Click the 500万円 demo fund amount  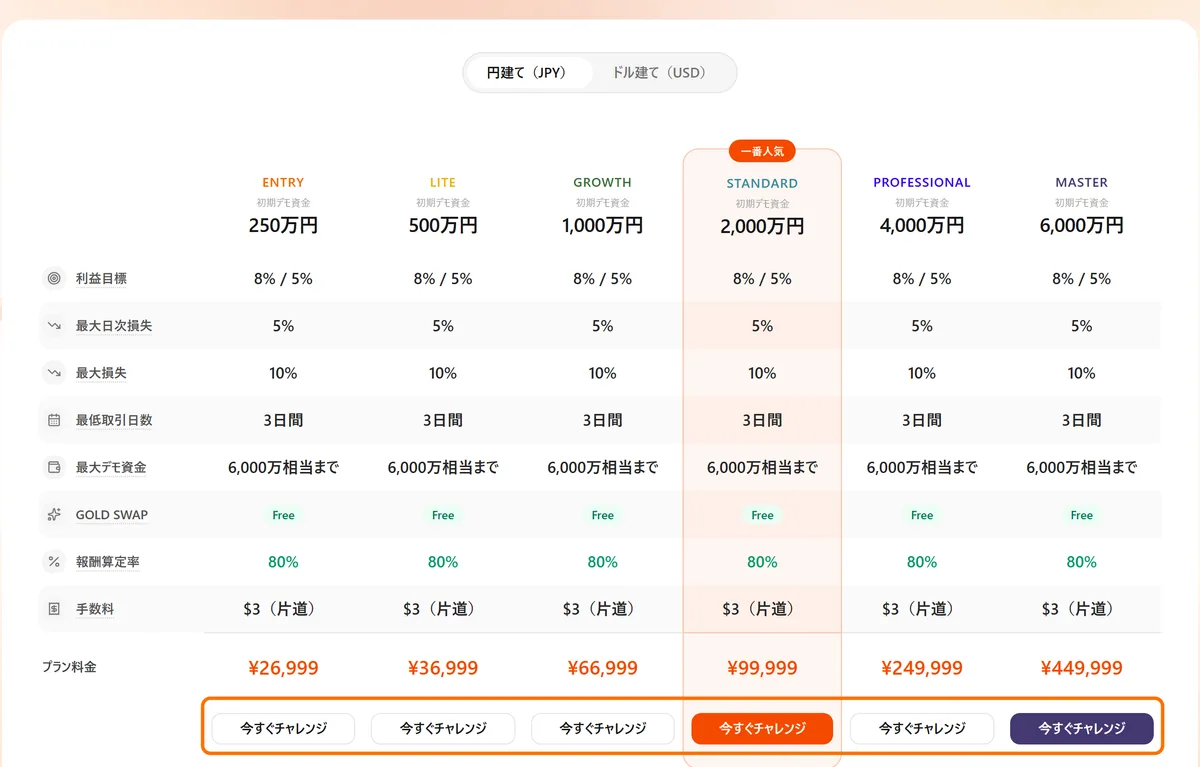point(443,225)
